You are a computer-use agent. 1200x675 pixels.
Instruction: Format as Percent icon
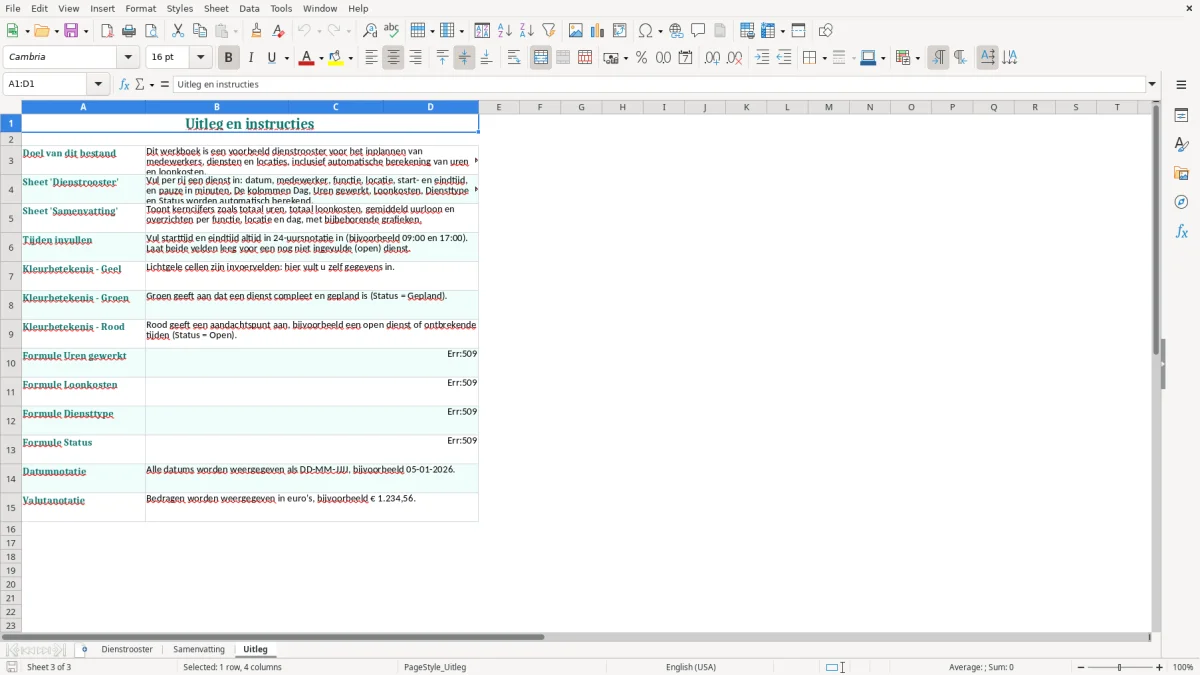pos(641,58)
